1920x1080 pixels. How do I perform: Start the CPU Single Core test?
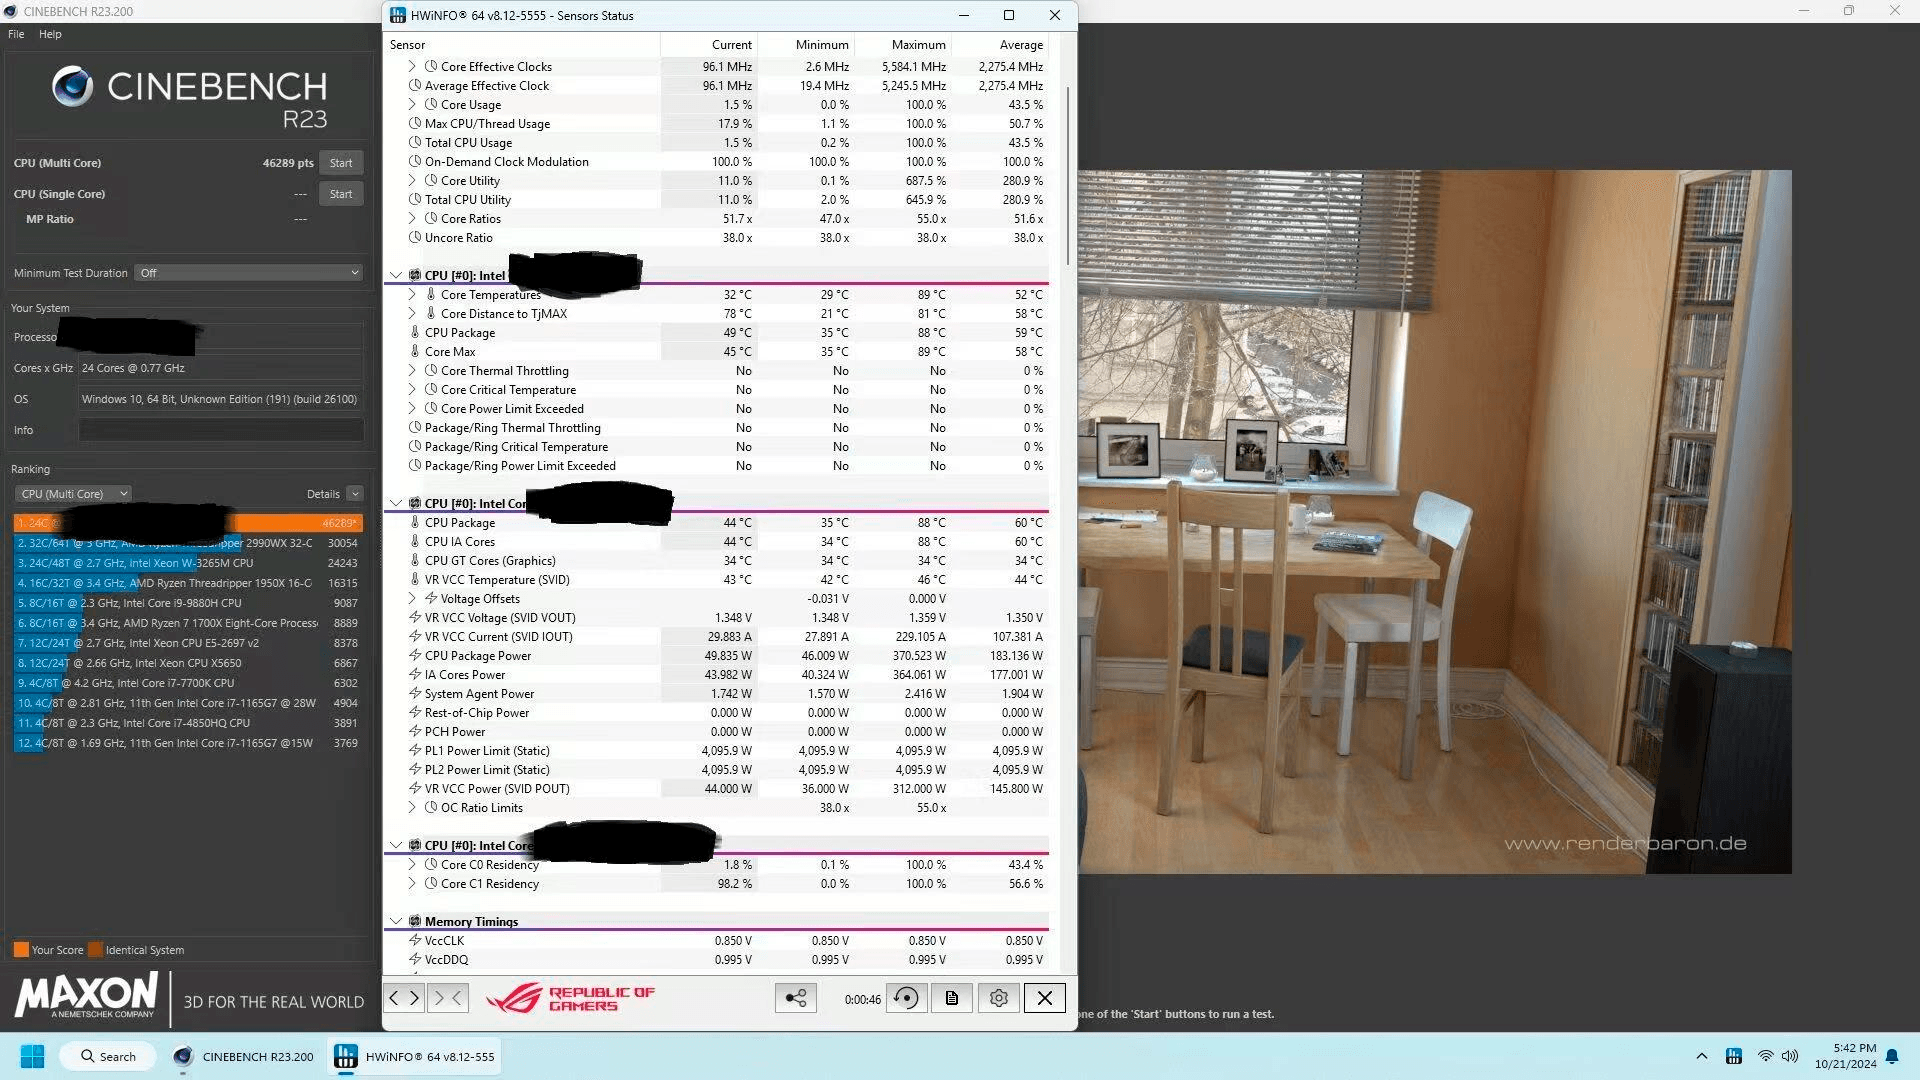(341, 194)
